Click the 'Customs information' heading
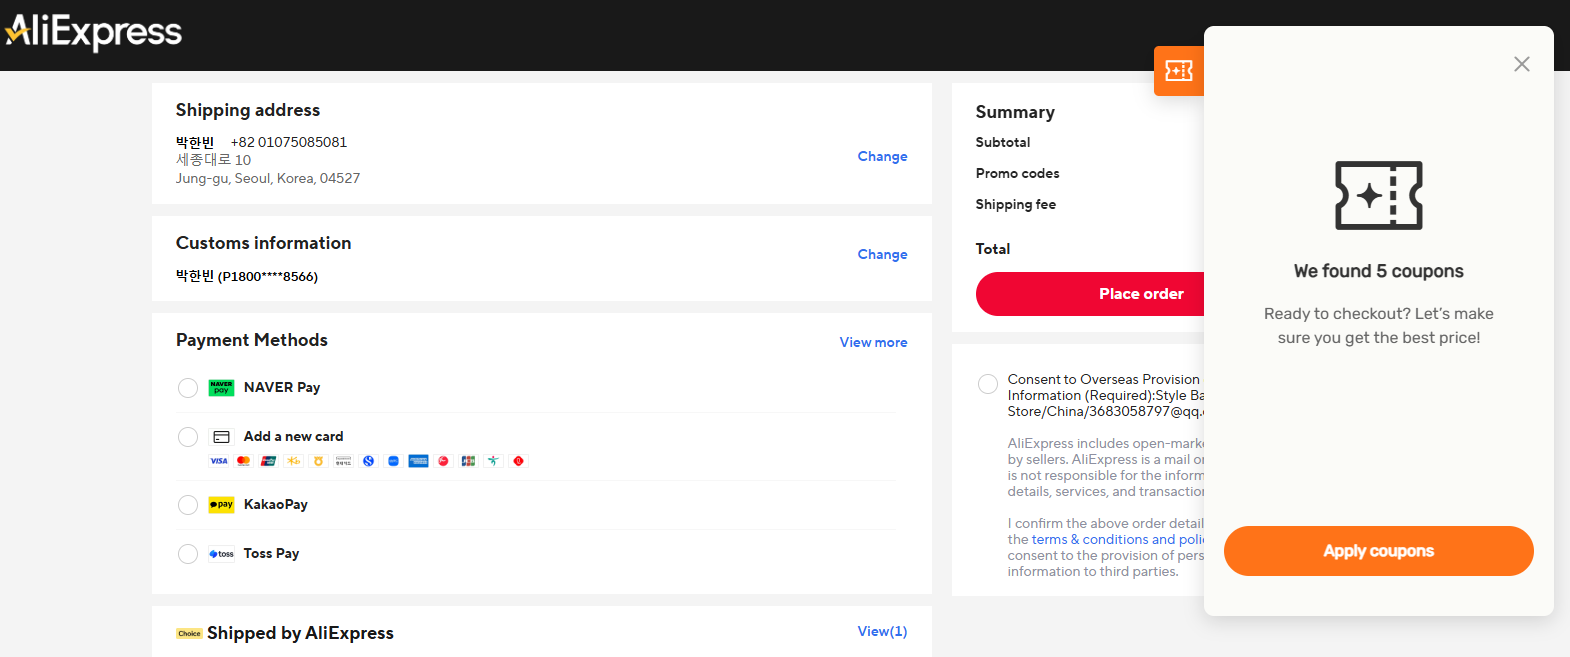The width and height of the screenshot is (1570, 657). tap(264, 243)
